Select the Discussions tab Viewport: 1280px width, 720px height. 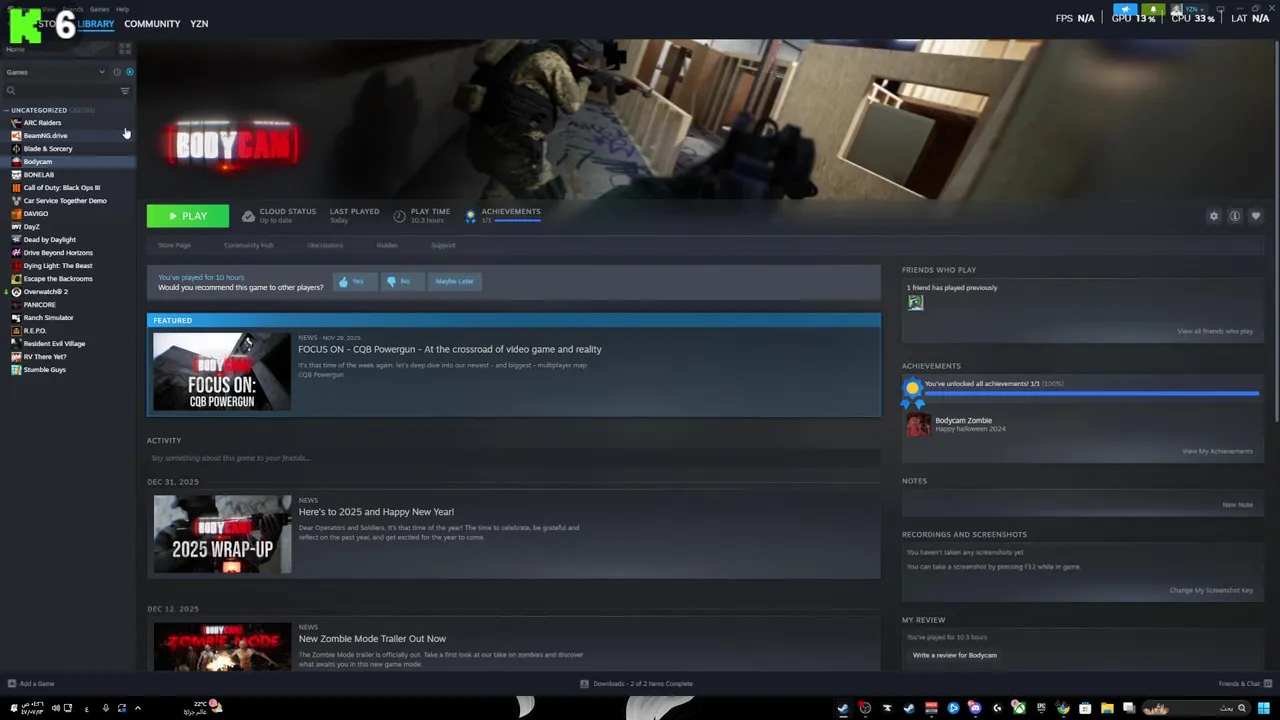coord(325,245)
